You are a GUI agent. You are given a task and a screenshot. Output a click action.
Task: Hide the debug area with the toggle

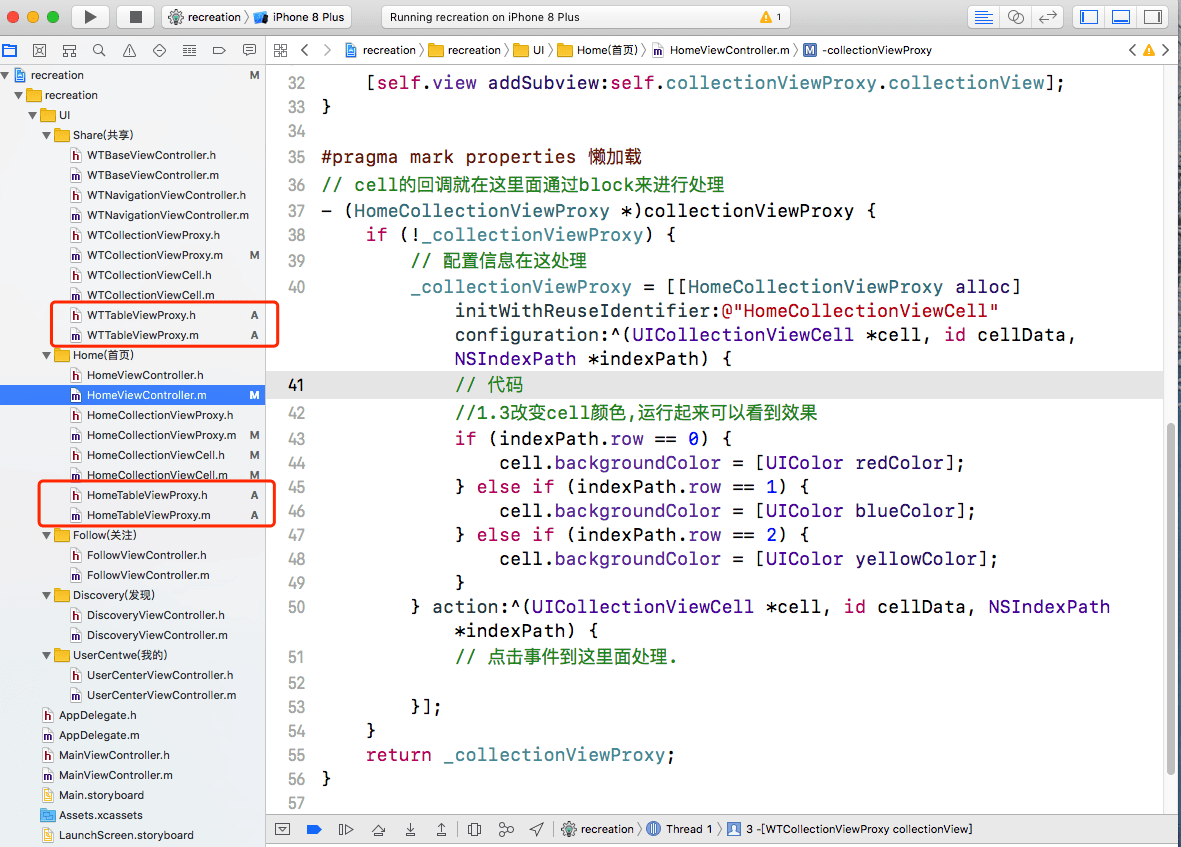click(282, 829)
